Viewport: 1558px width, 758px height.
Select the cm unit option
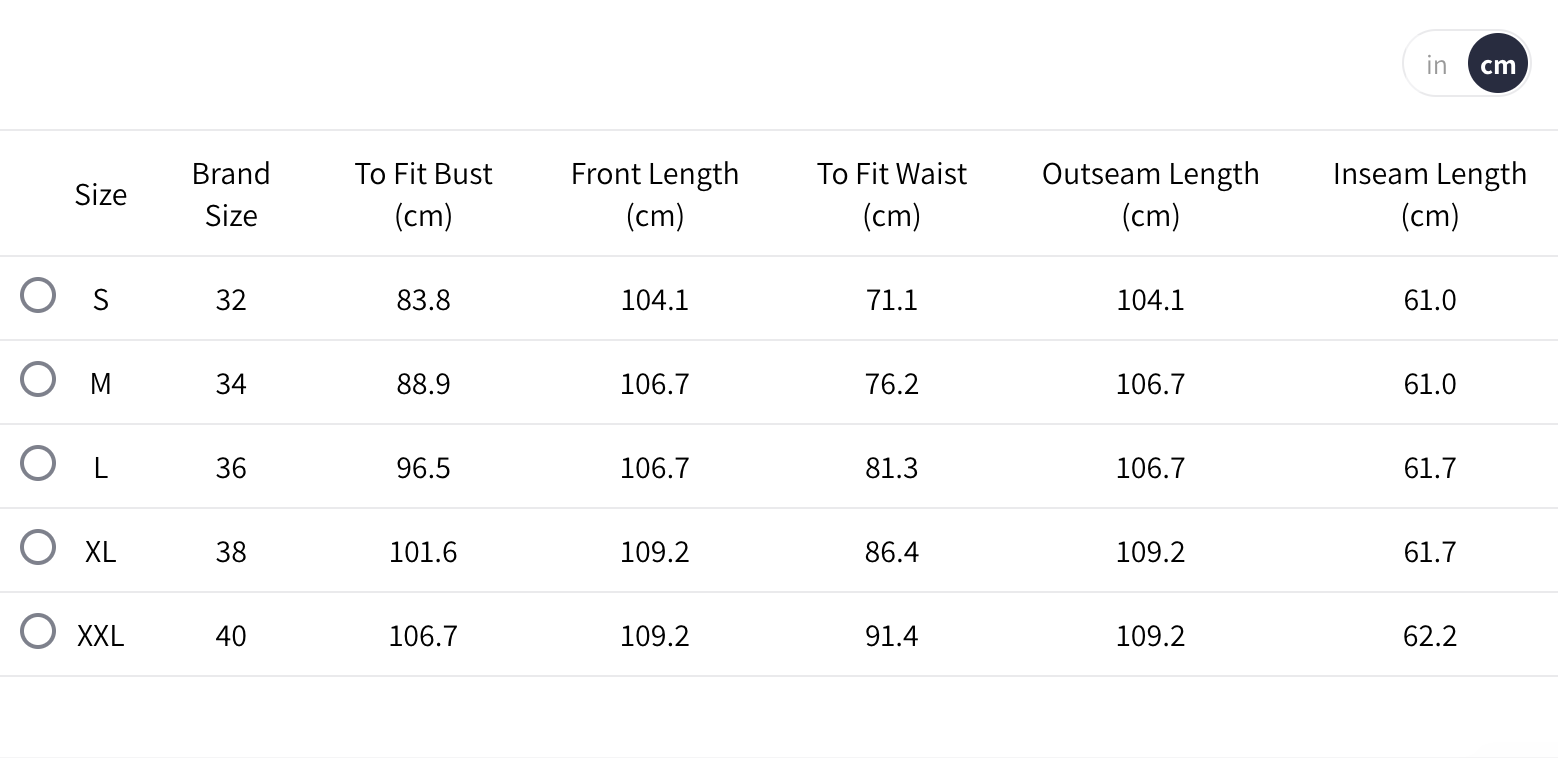coord(1498,65)
